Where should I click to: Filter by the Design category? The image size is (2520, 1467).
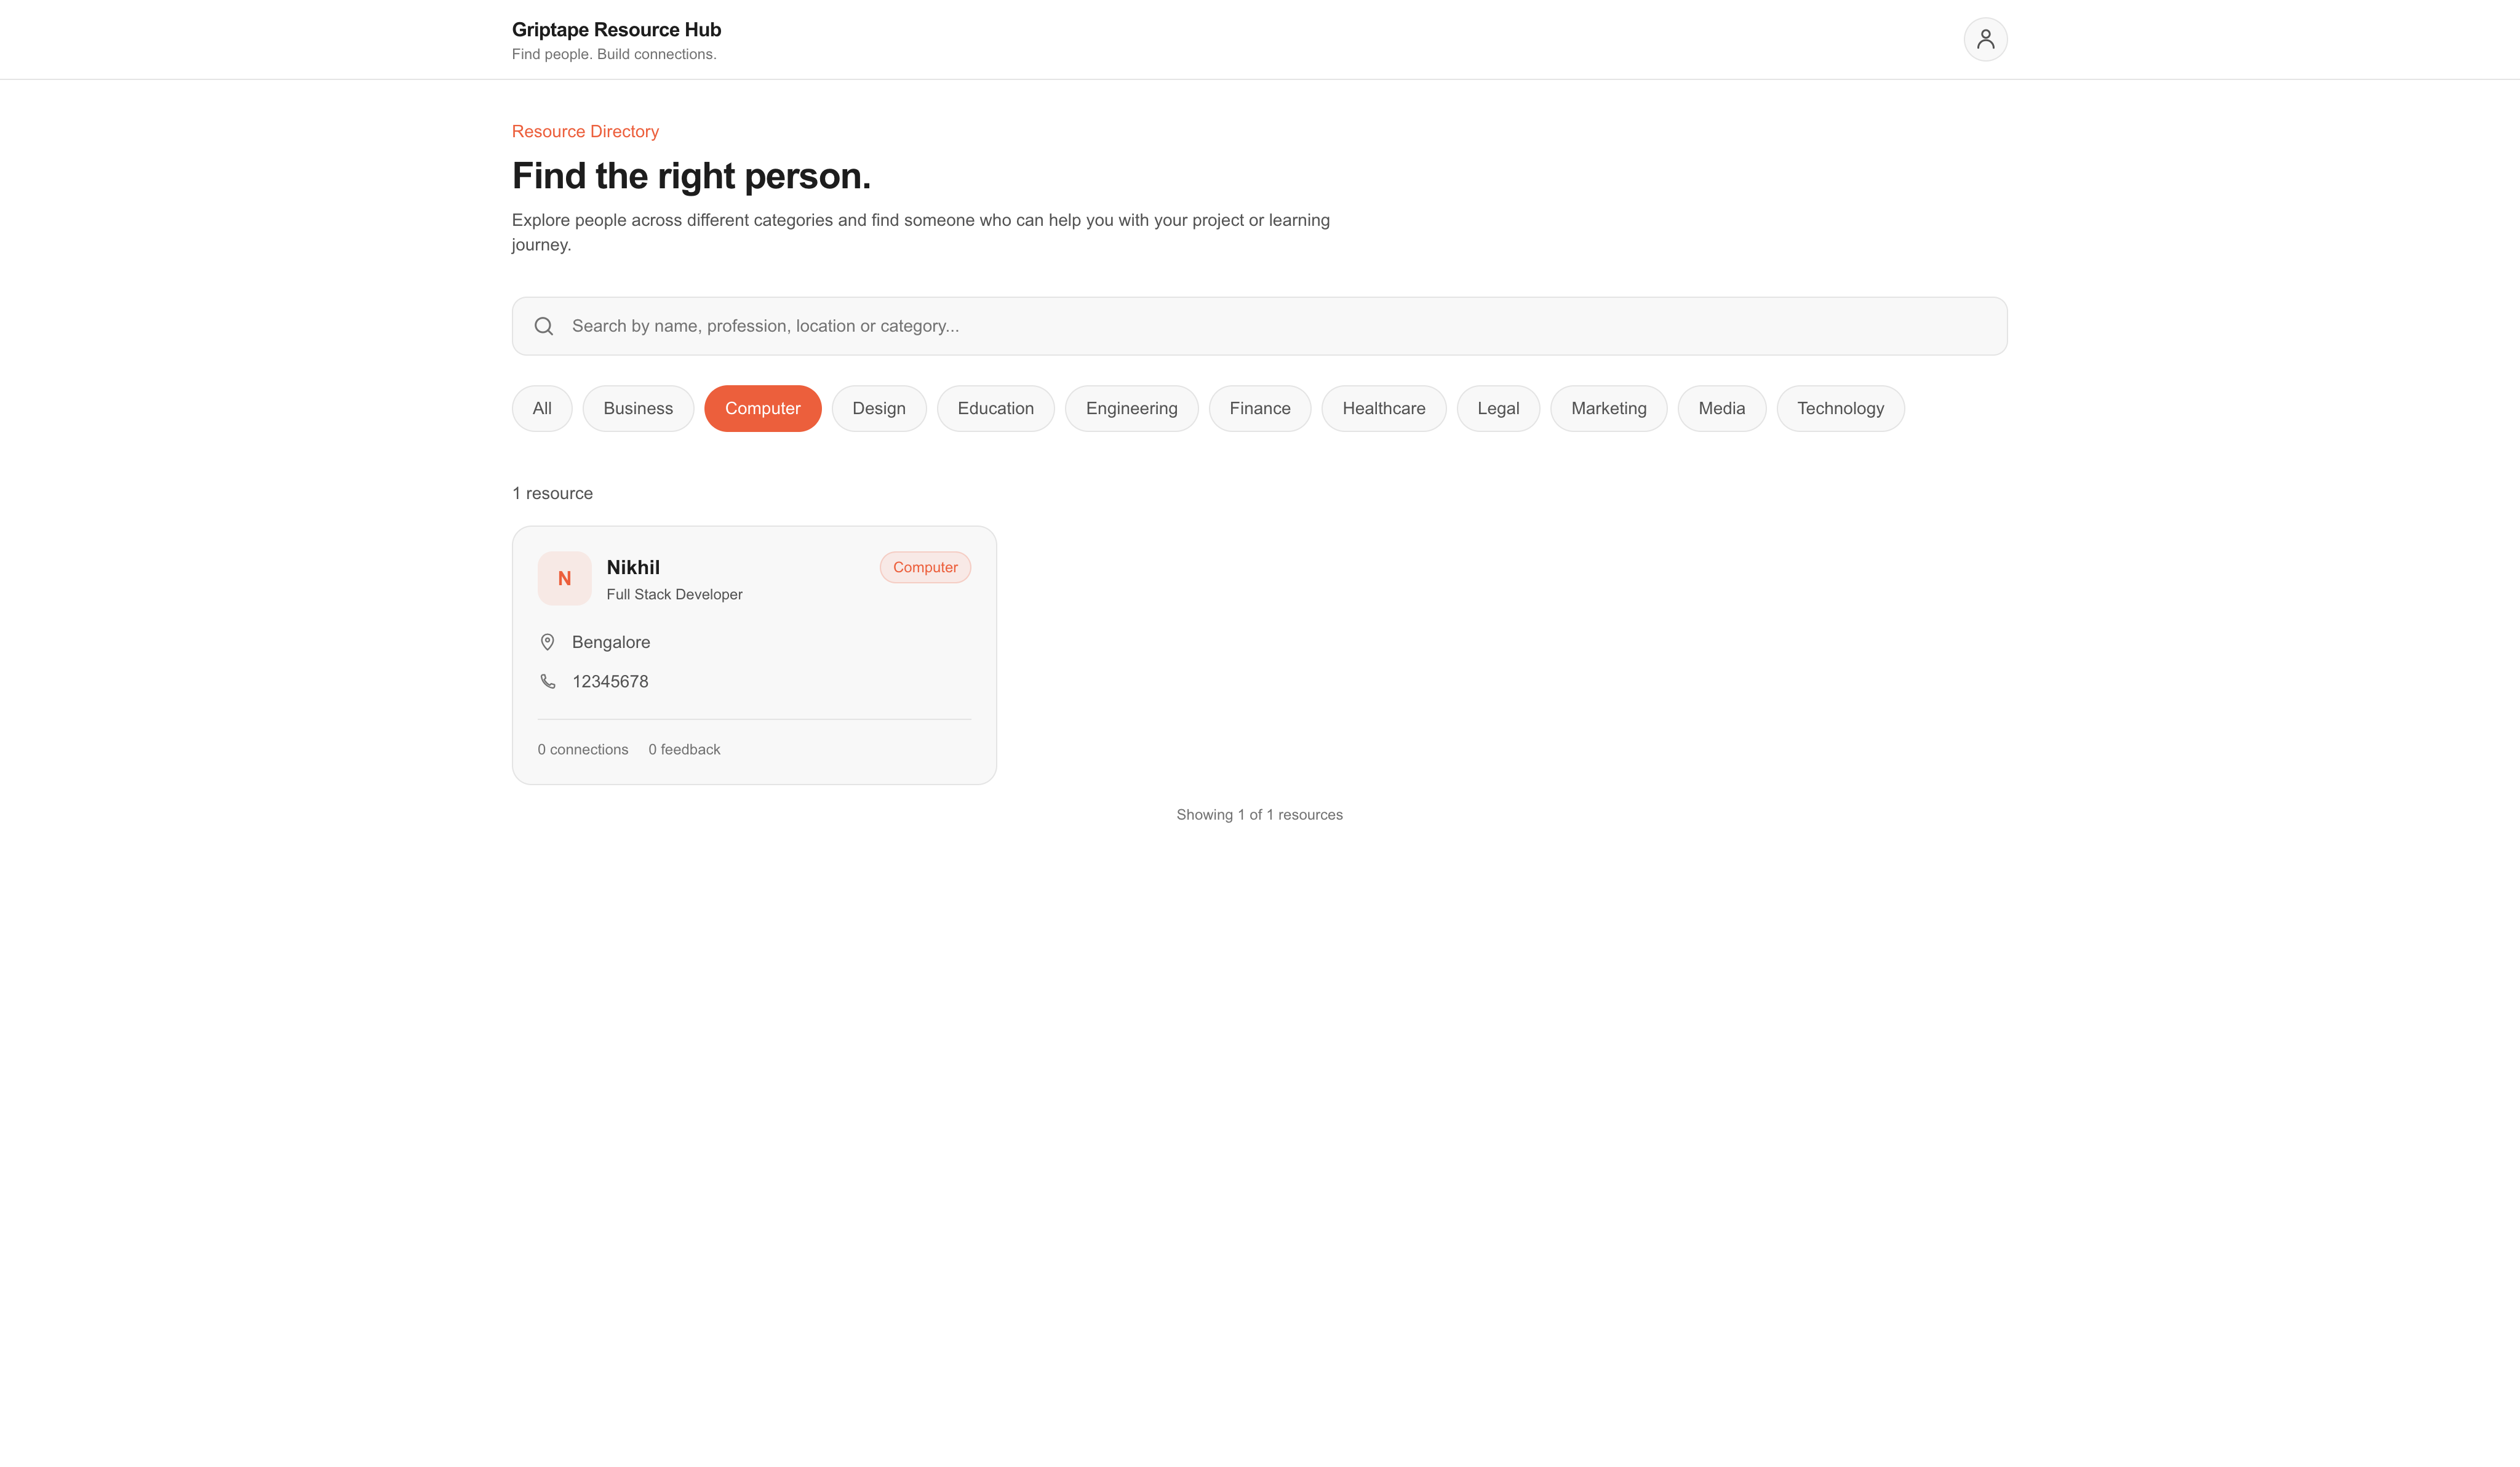tap(879, 408)
